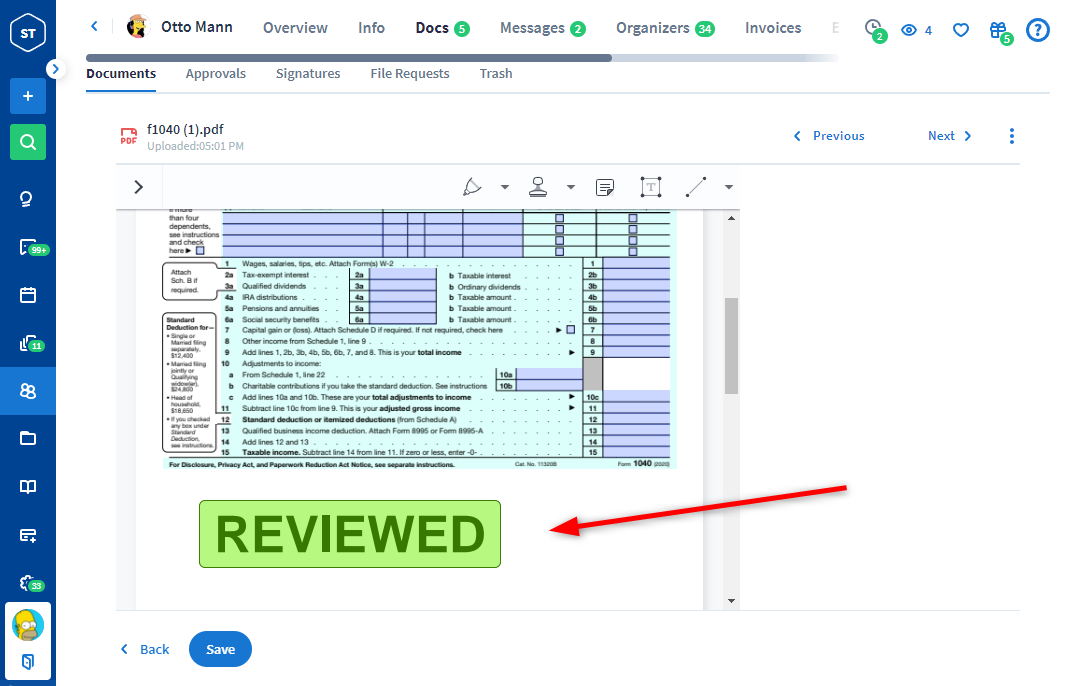Expand the viewer side panel chevron

click(138, 187)
